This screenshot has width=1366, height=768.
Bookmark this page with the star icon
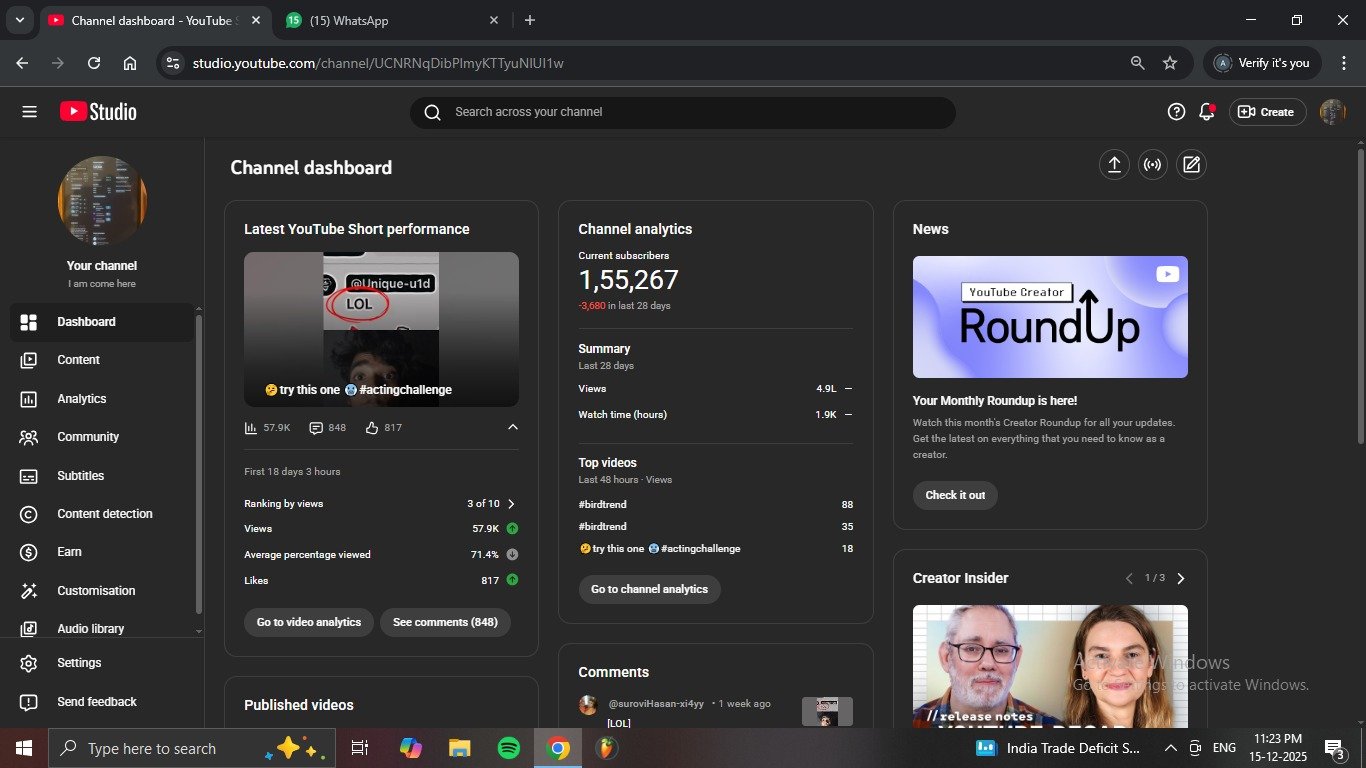(1169, 63)
